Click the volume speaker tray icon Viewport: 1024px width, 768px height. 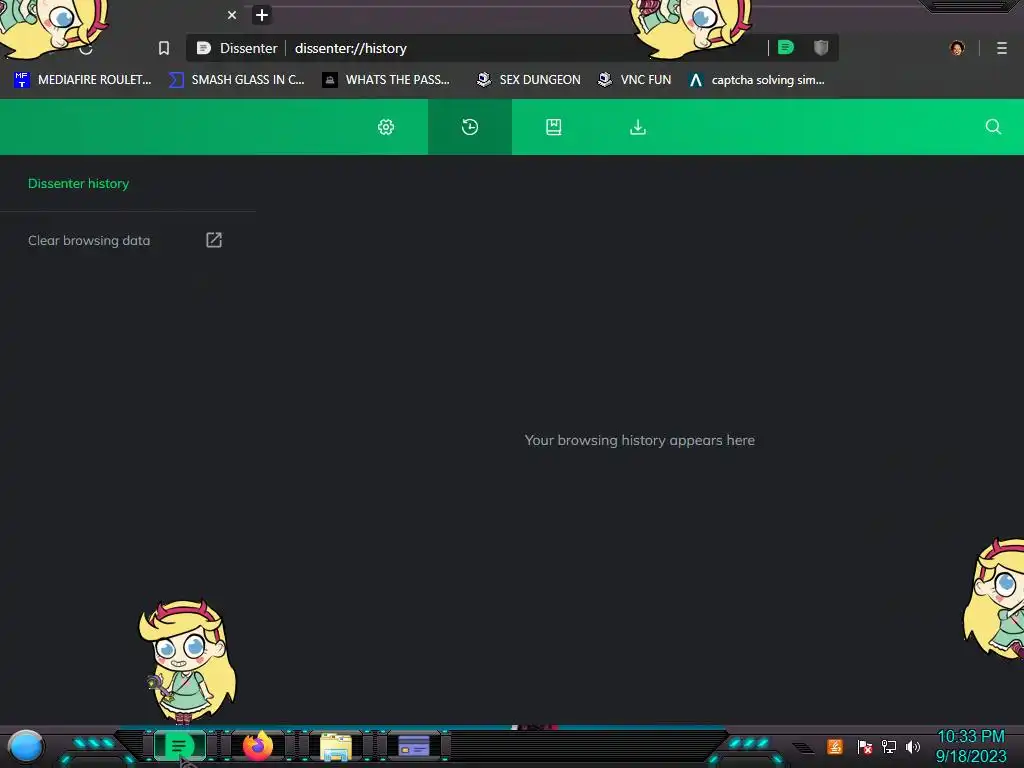coord(912,746)
